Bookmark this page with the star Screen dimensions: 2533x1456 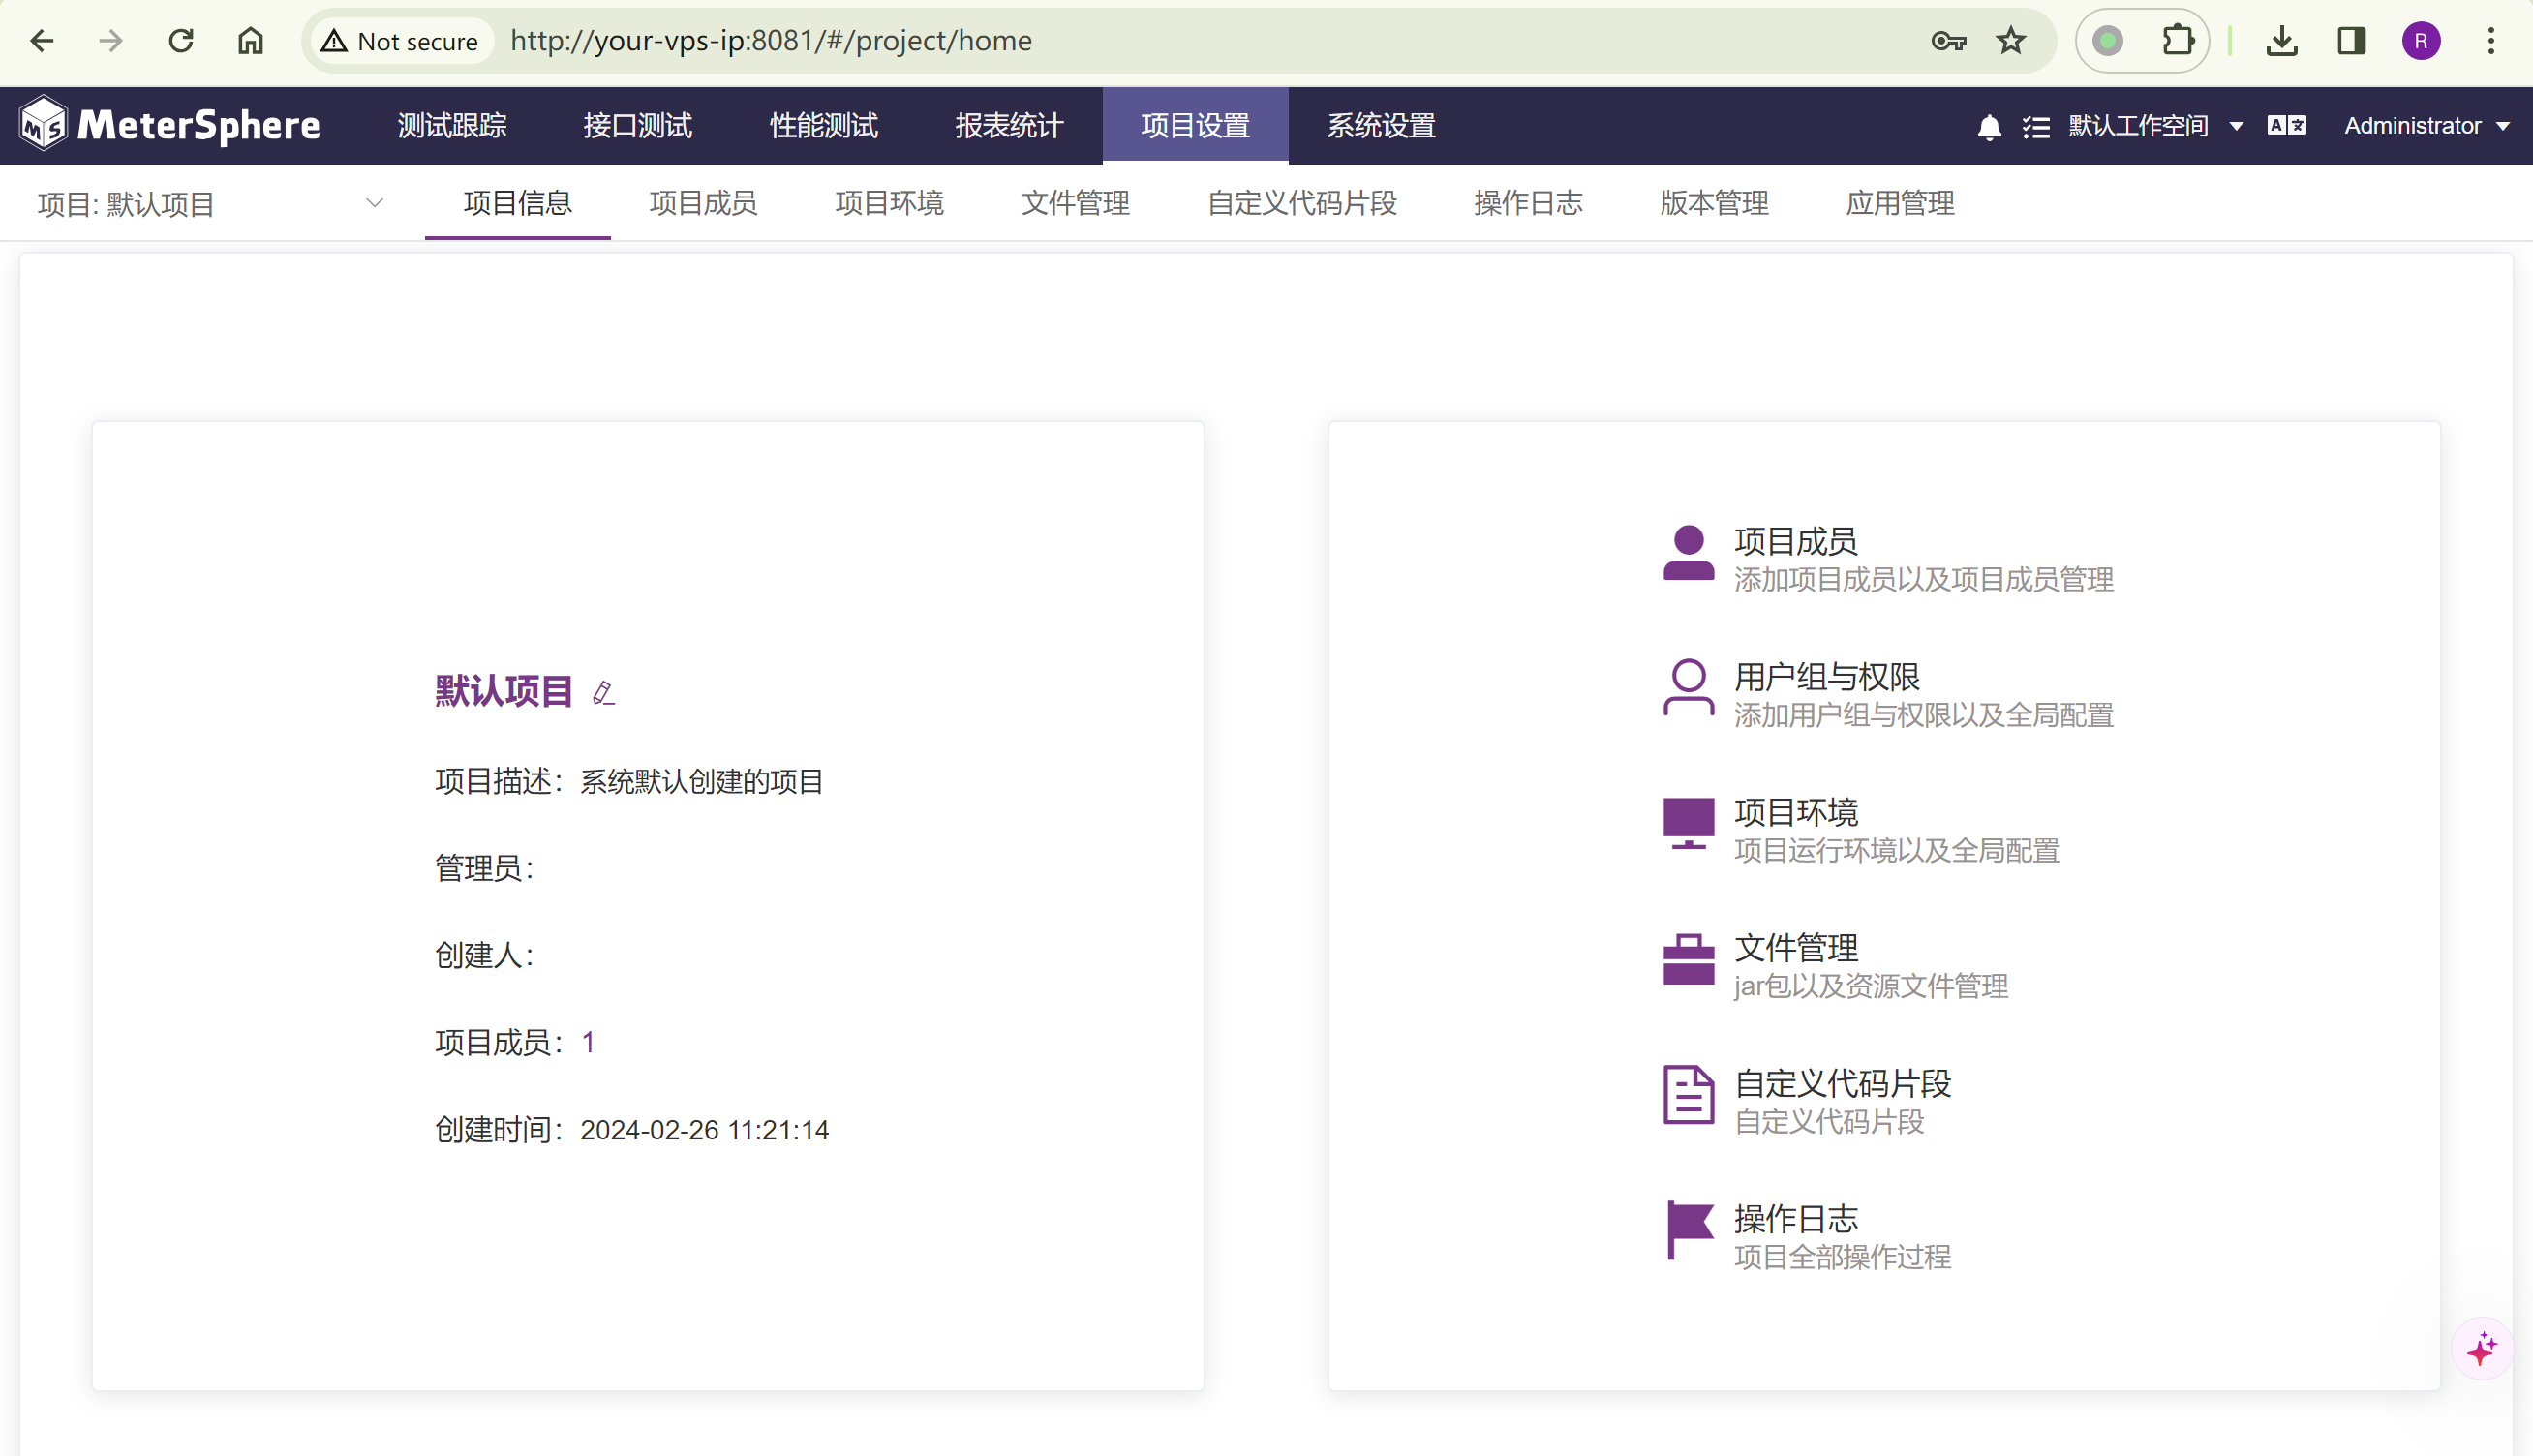click(x=2011, y=41)
